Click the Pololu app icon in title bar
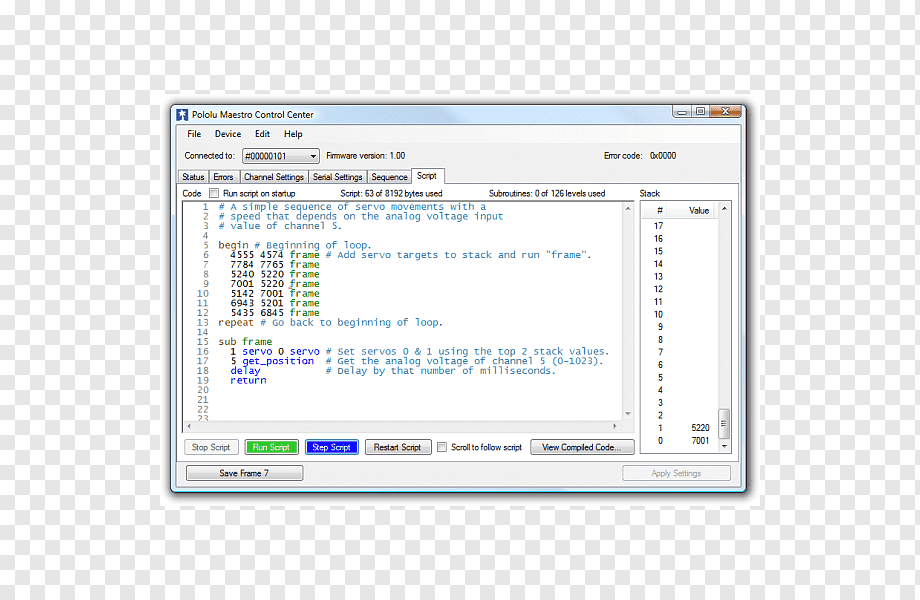Screen dimensions: 920x600 coord(182,114)
